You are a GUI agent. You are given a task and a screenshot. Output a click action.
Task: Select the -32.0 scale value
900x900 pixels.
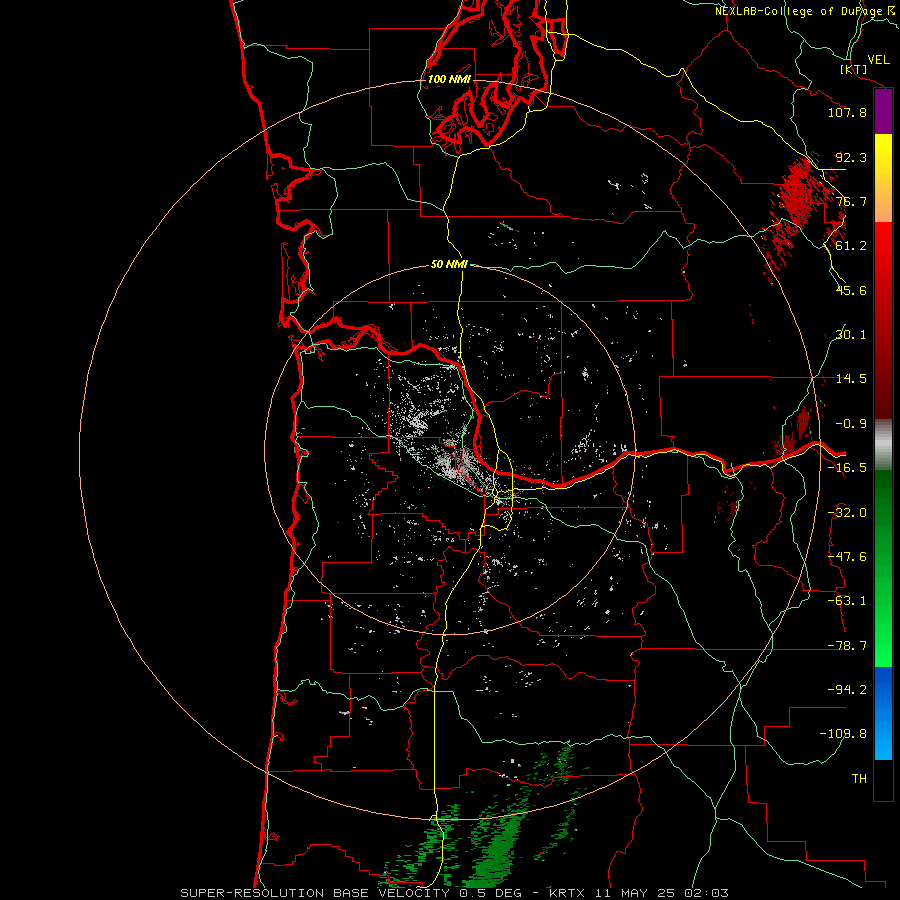847,513
